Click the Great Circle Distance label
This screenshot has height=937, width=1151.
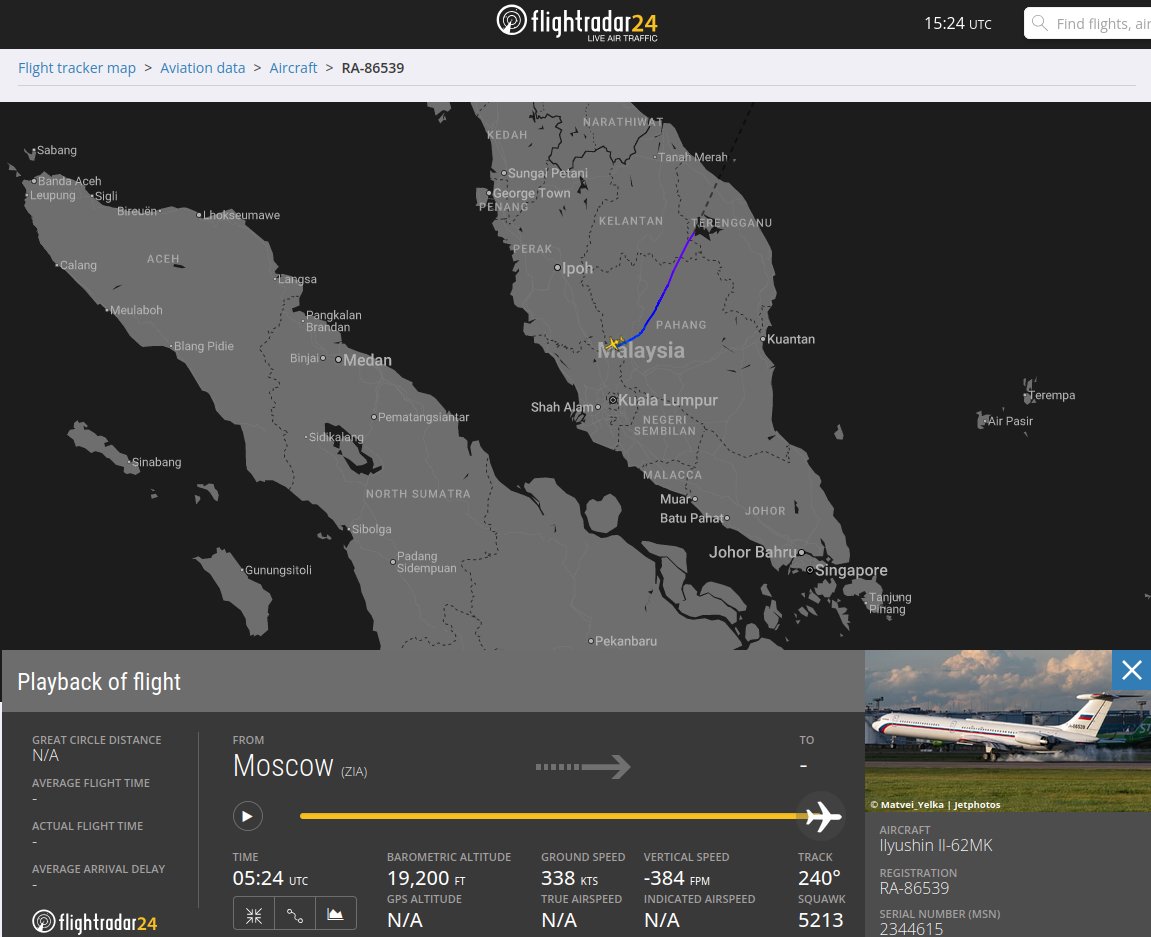coord(96,740)
